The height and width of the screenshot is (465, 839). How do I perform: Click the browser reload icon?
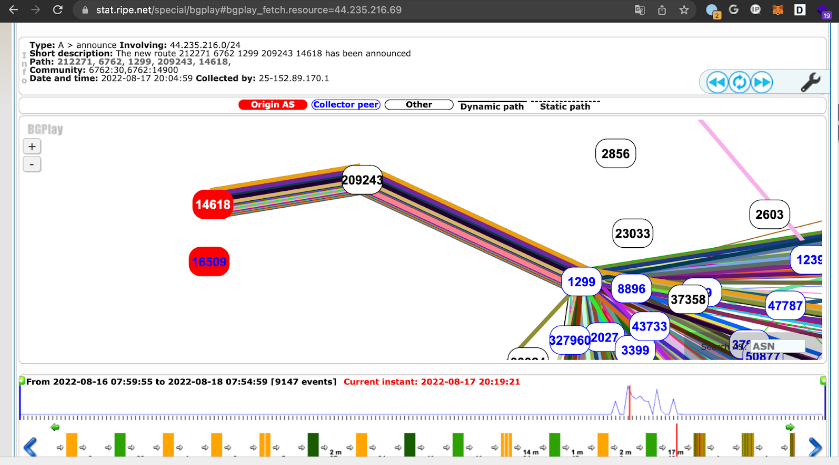[57, 10]
